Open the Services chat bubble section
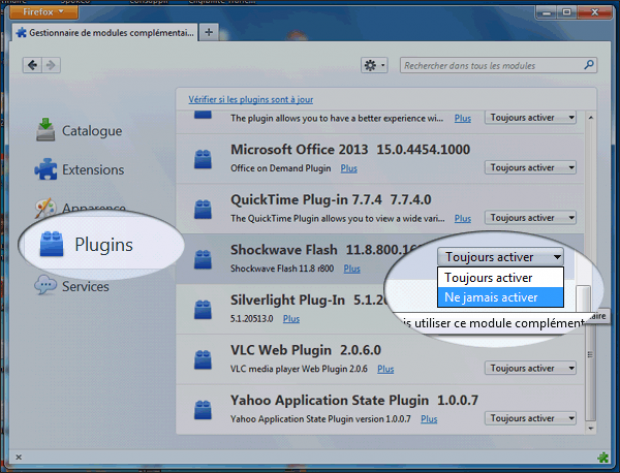 pos(45,285)
